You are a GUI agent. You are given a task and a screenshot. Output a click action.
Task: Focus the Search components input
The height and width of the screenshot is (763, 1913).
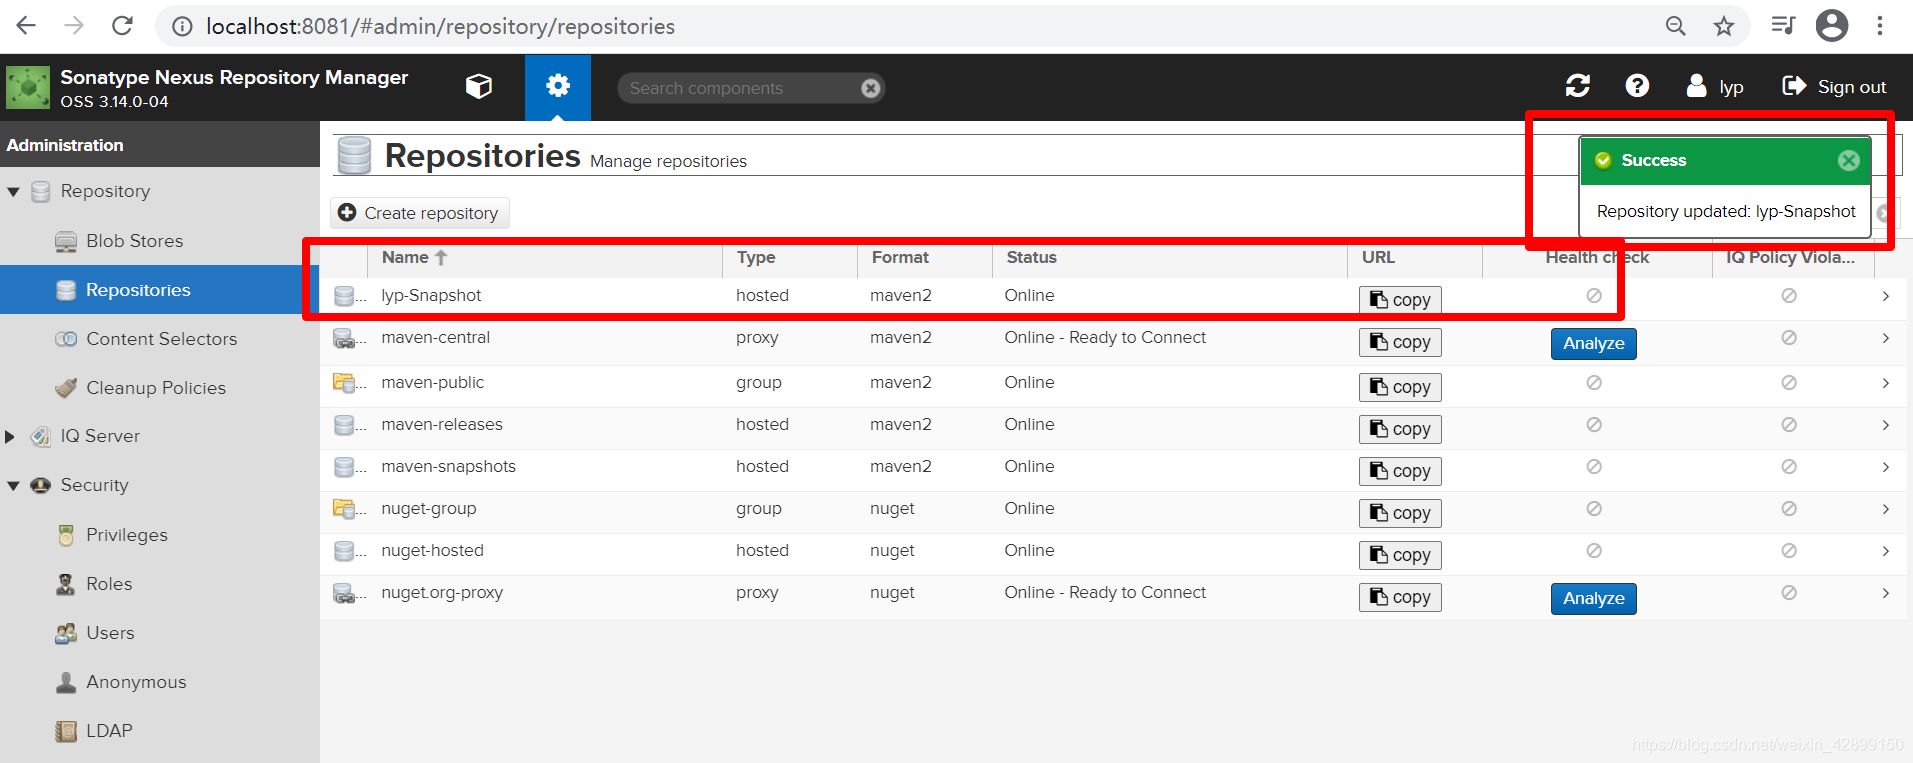740,88
